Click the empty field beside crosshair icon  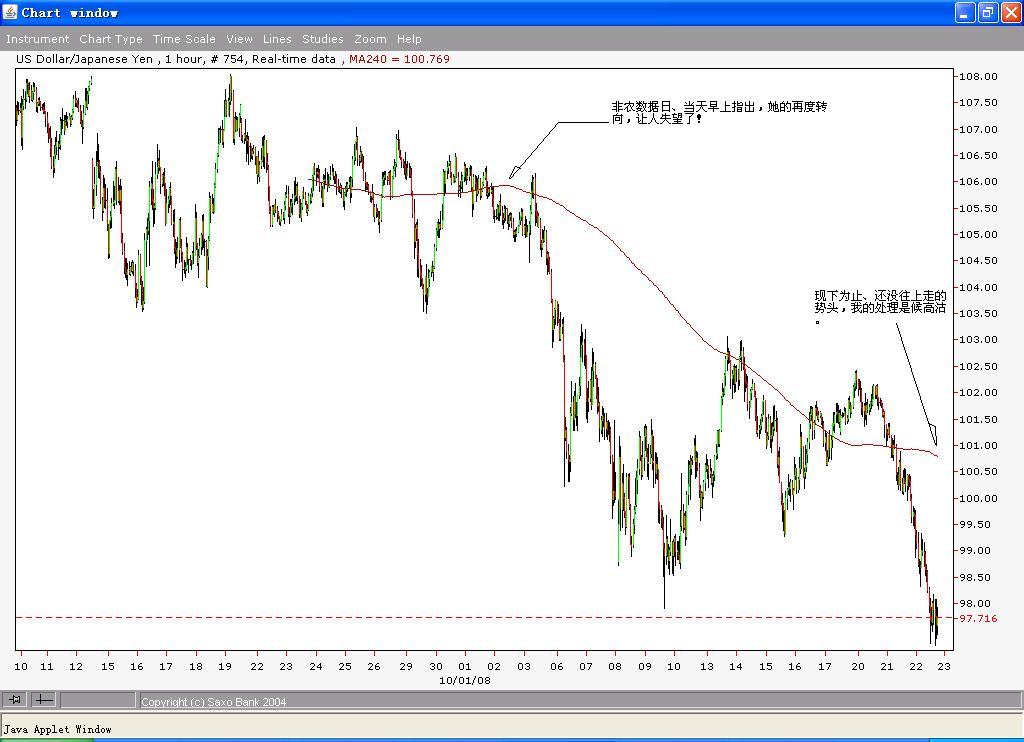[x=98, y=700]
